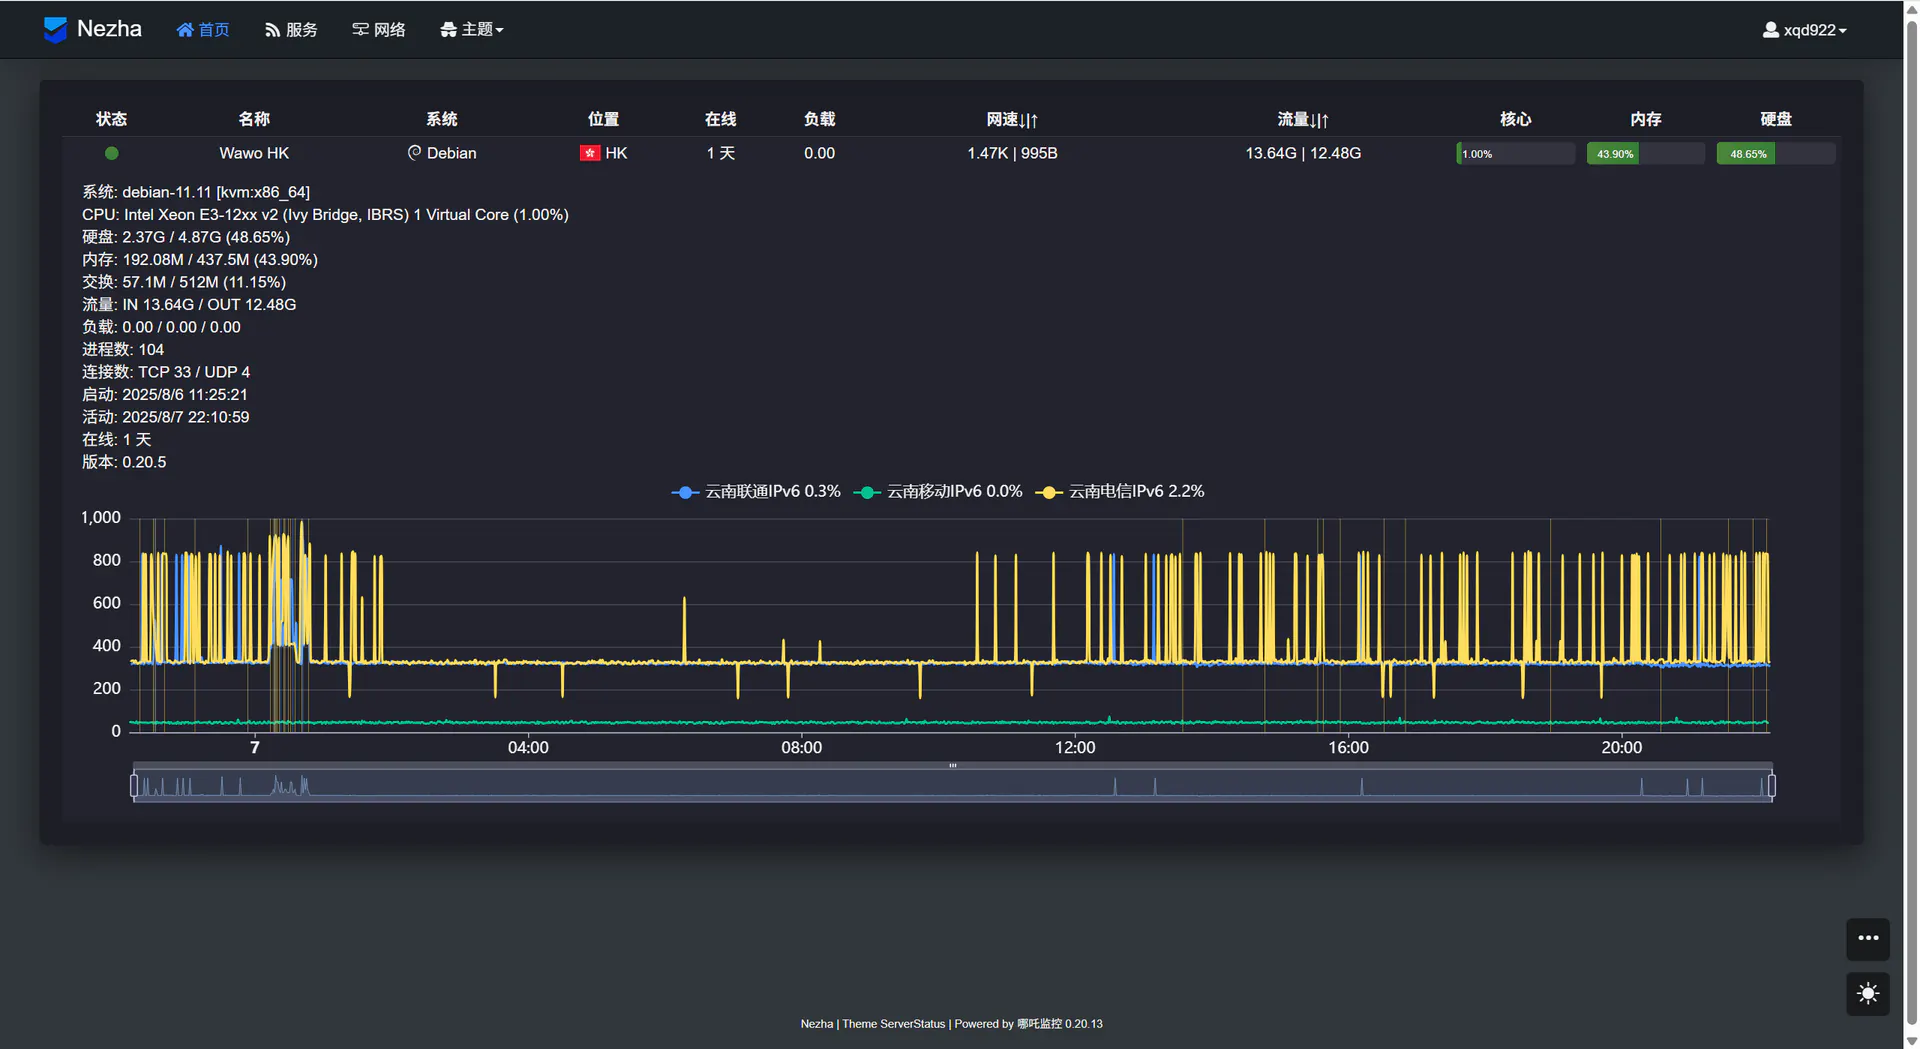Go to the 服务 services page

tap(291, 30)
